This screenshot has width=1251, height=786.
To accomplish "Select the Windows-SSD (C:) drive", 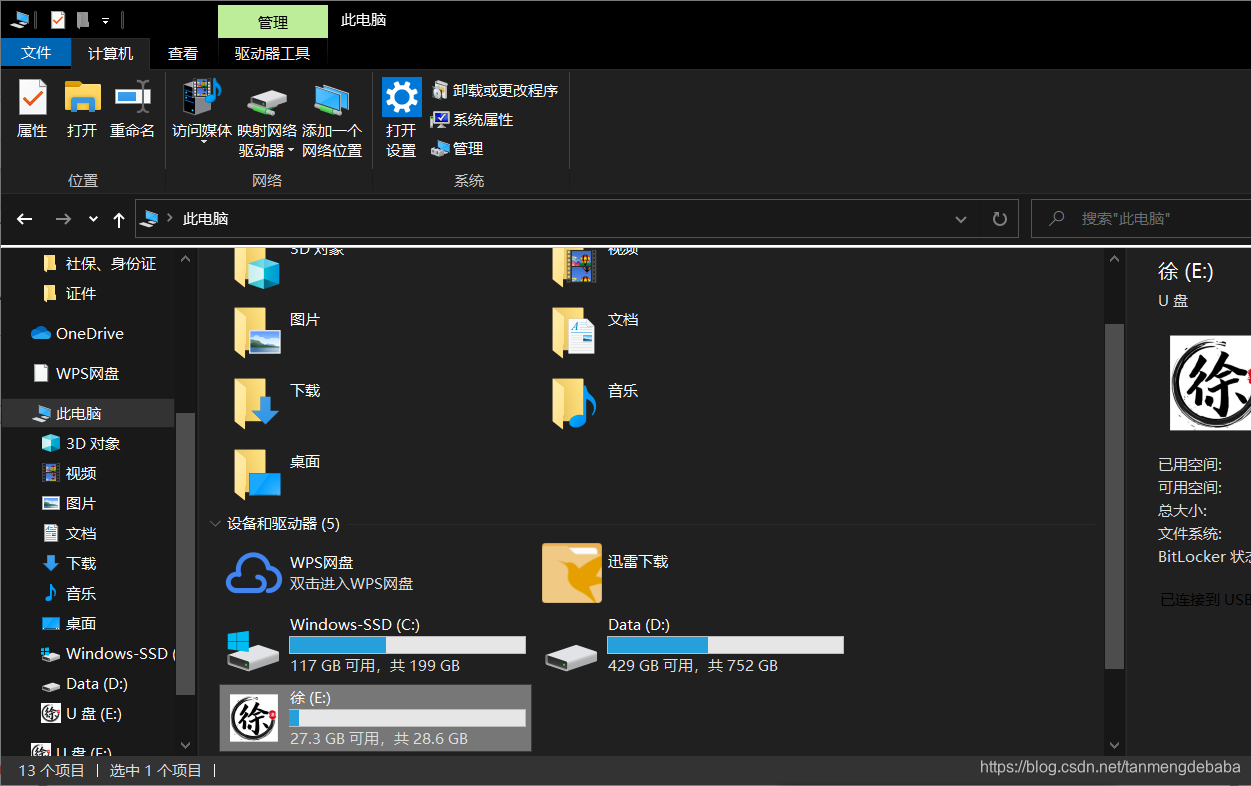I will (252, 647).
